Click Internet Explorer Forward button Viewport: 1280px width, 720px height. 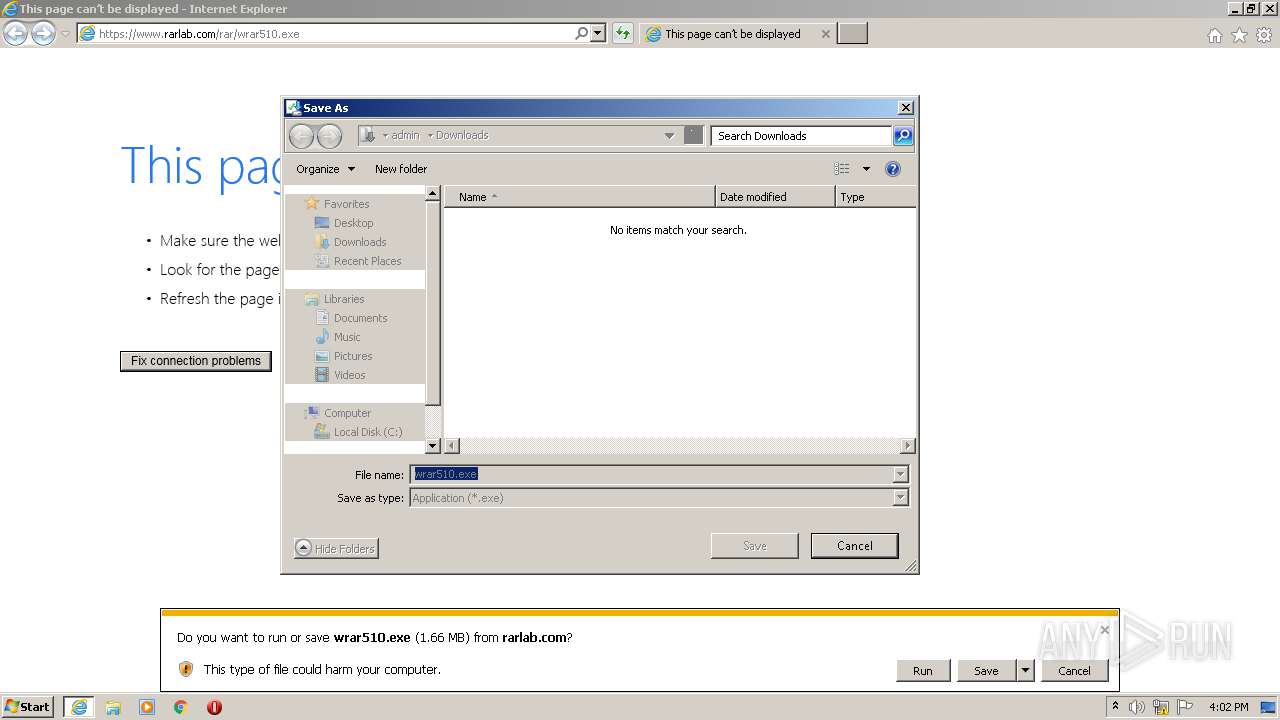tap(43, 33)
